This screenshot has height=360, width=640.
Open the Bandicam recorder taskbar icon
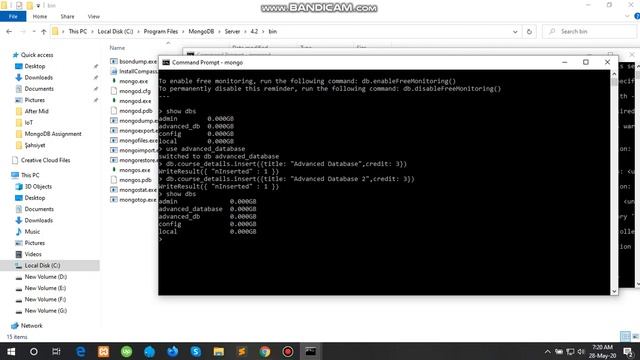click(x=288, y=351)
